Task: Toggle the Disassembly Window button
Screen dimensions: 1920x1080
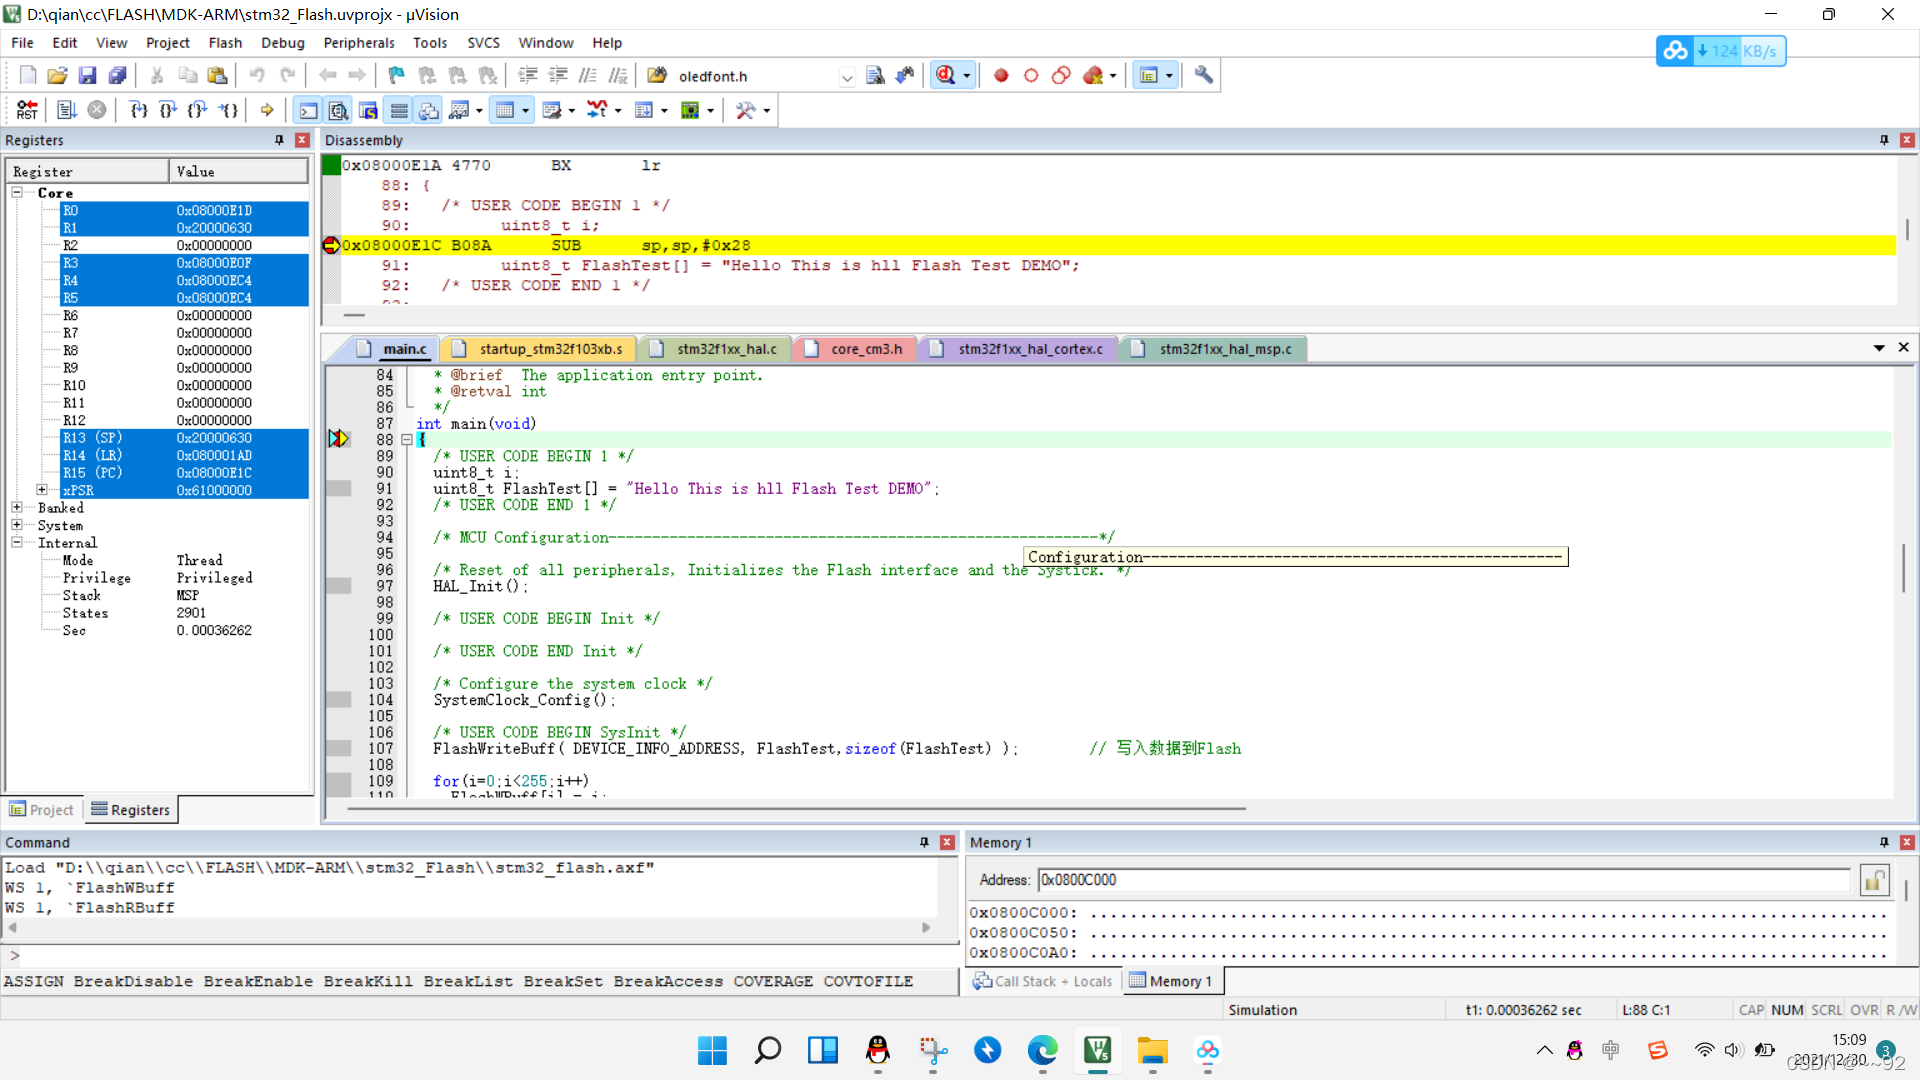Action: tap(338, 110)
